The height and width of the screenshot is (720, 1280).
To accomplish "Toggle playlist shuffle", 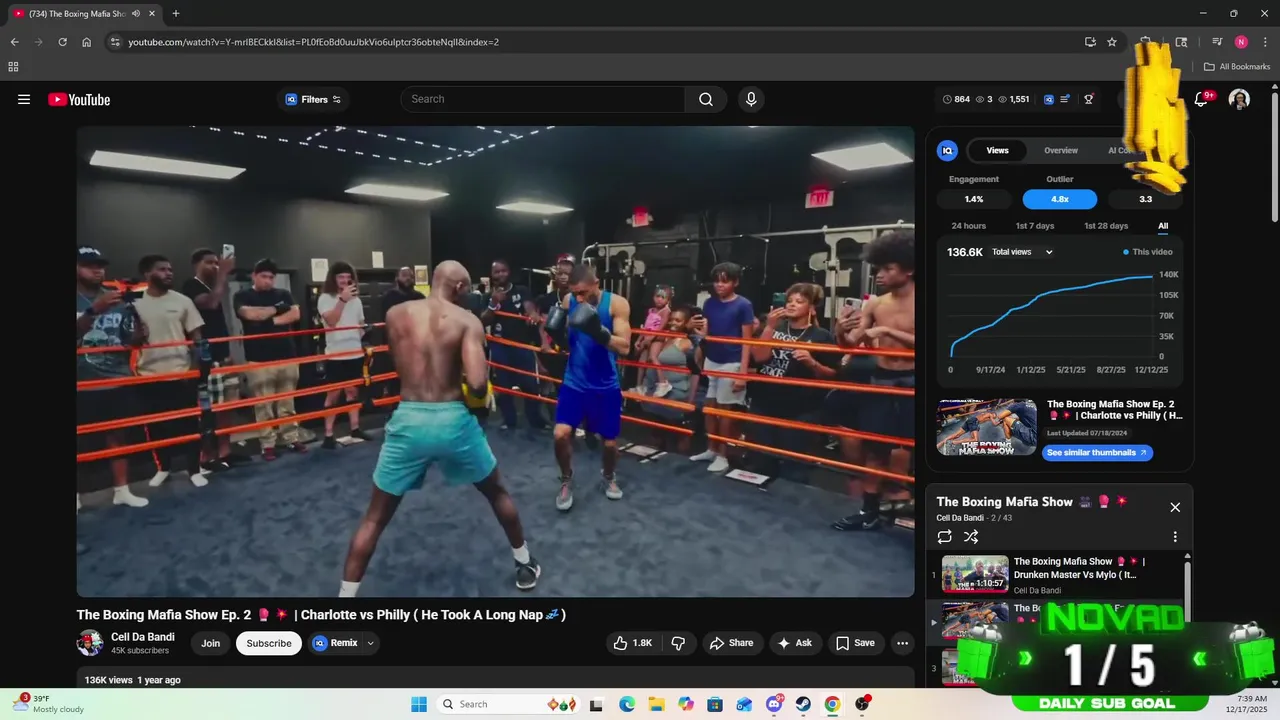I will click(971, 537).
